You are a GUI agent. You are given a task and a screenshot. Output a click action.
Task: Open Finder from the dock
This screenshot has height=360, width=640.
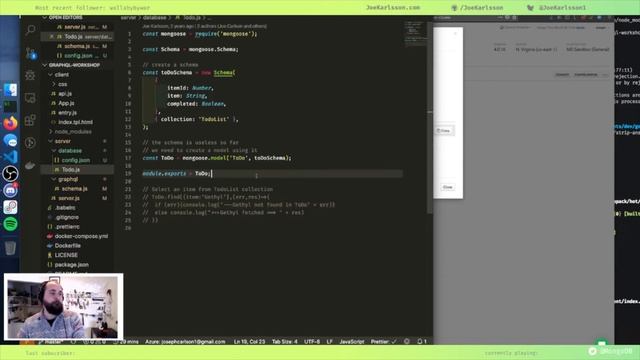[10, 90]
